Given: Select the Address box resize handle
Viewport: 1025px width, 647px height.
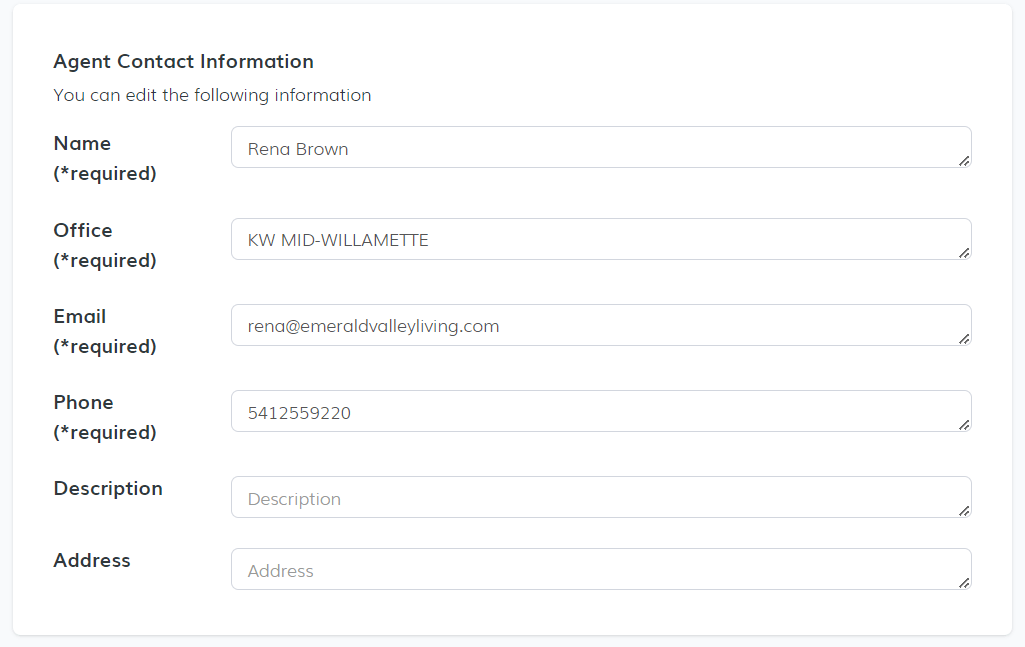Looking at the screenshot, I should 964,582.
